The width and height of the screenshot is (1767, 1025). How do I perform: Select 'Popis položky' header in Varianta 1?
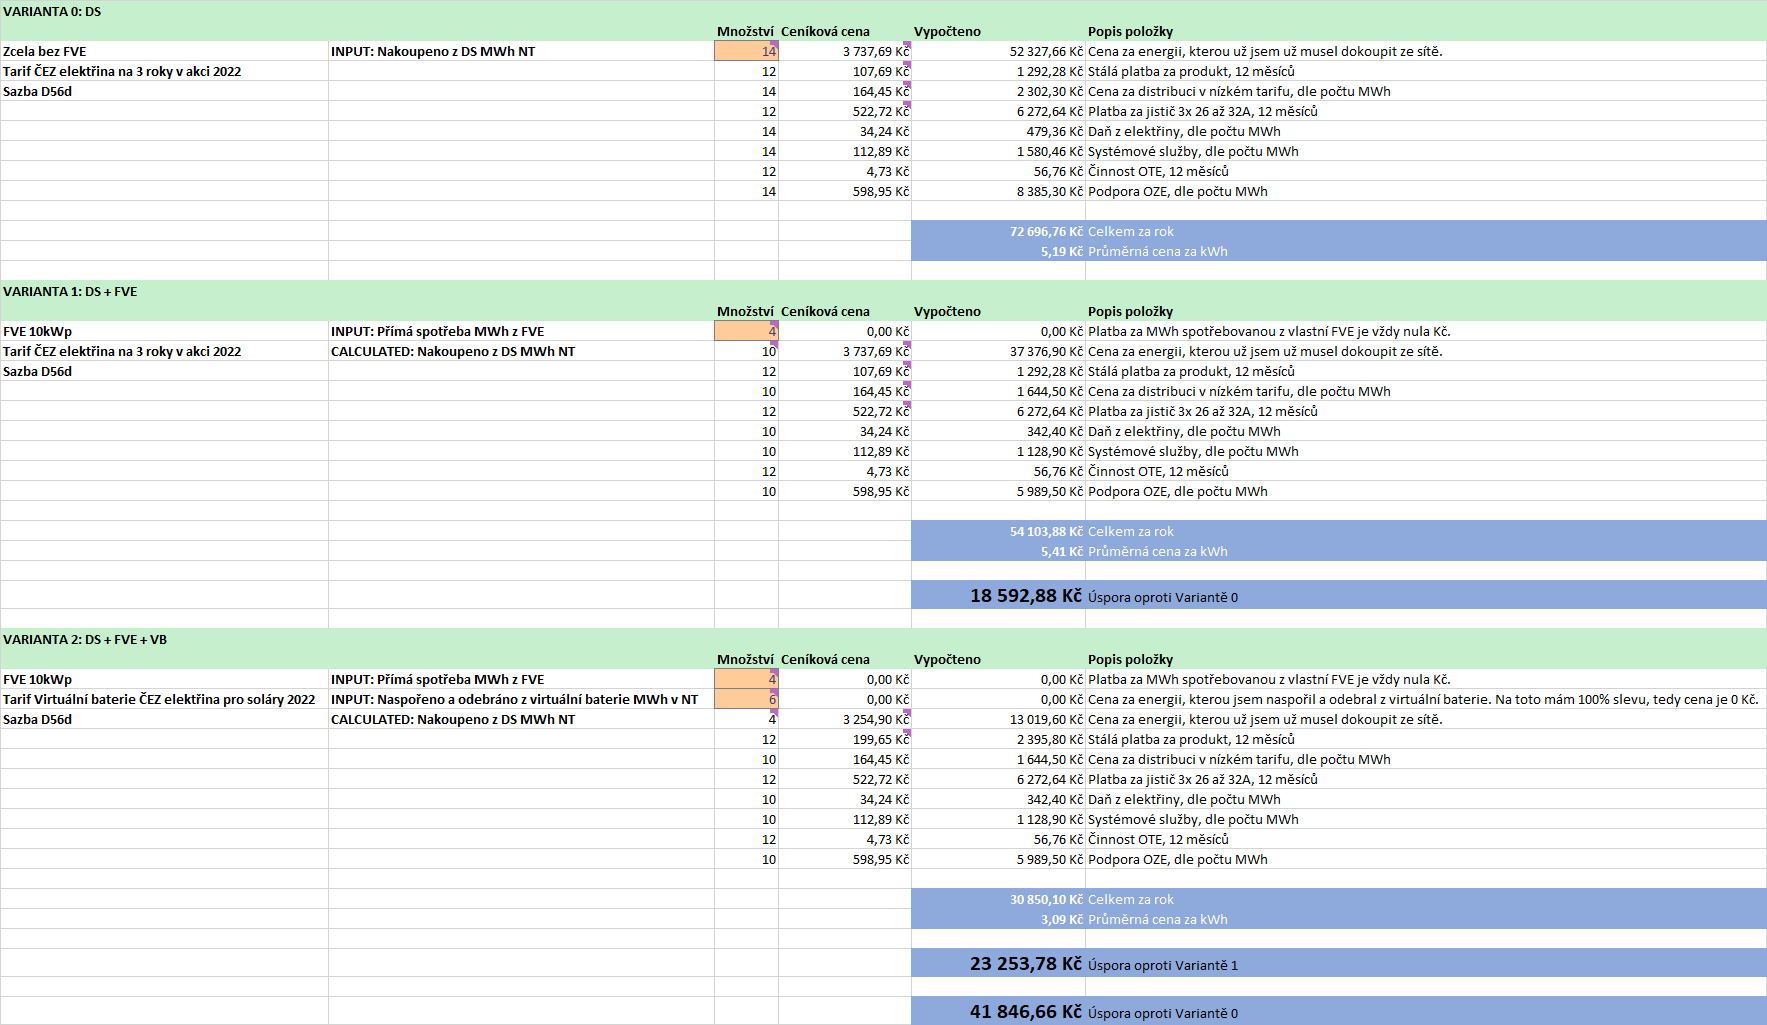click(x=1130, y=311)
